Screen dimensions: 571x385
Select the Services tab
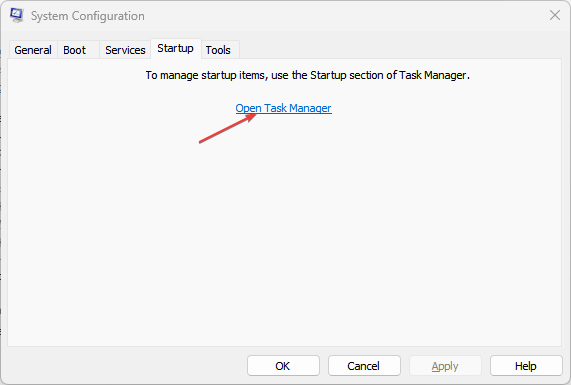point(125,50)
